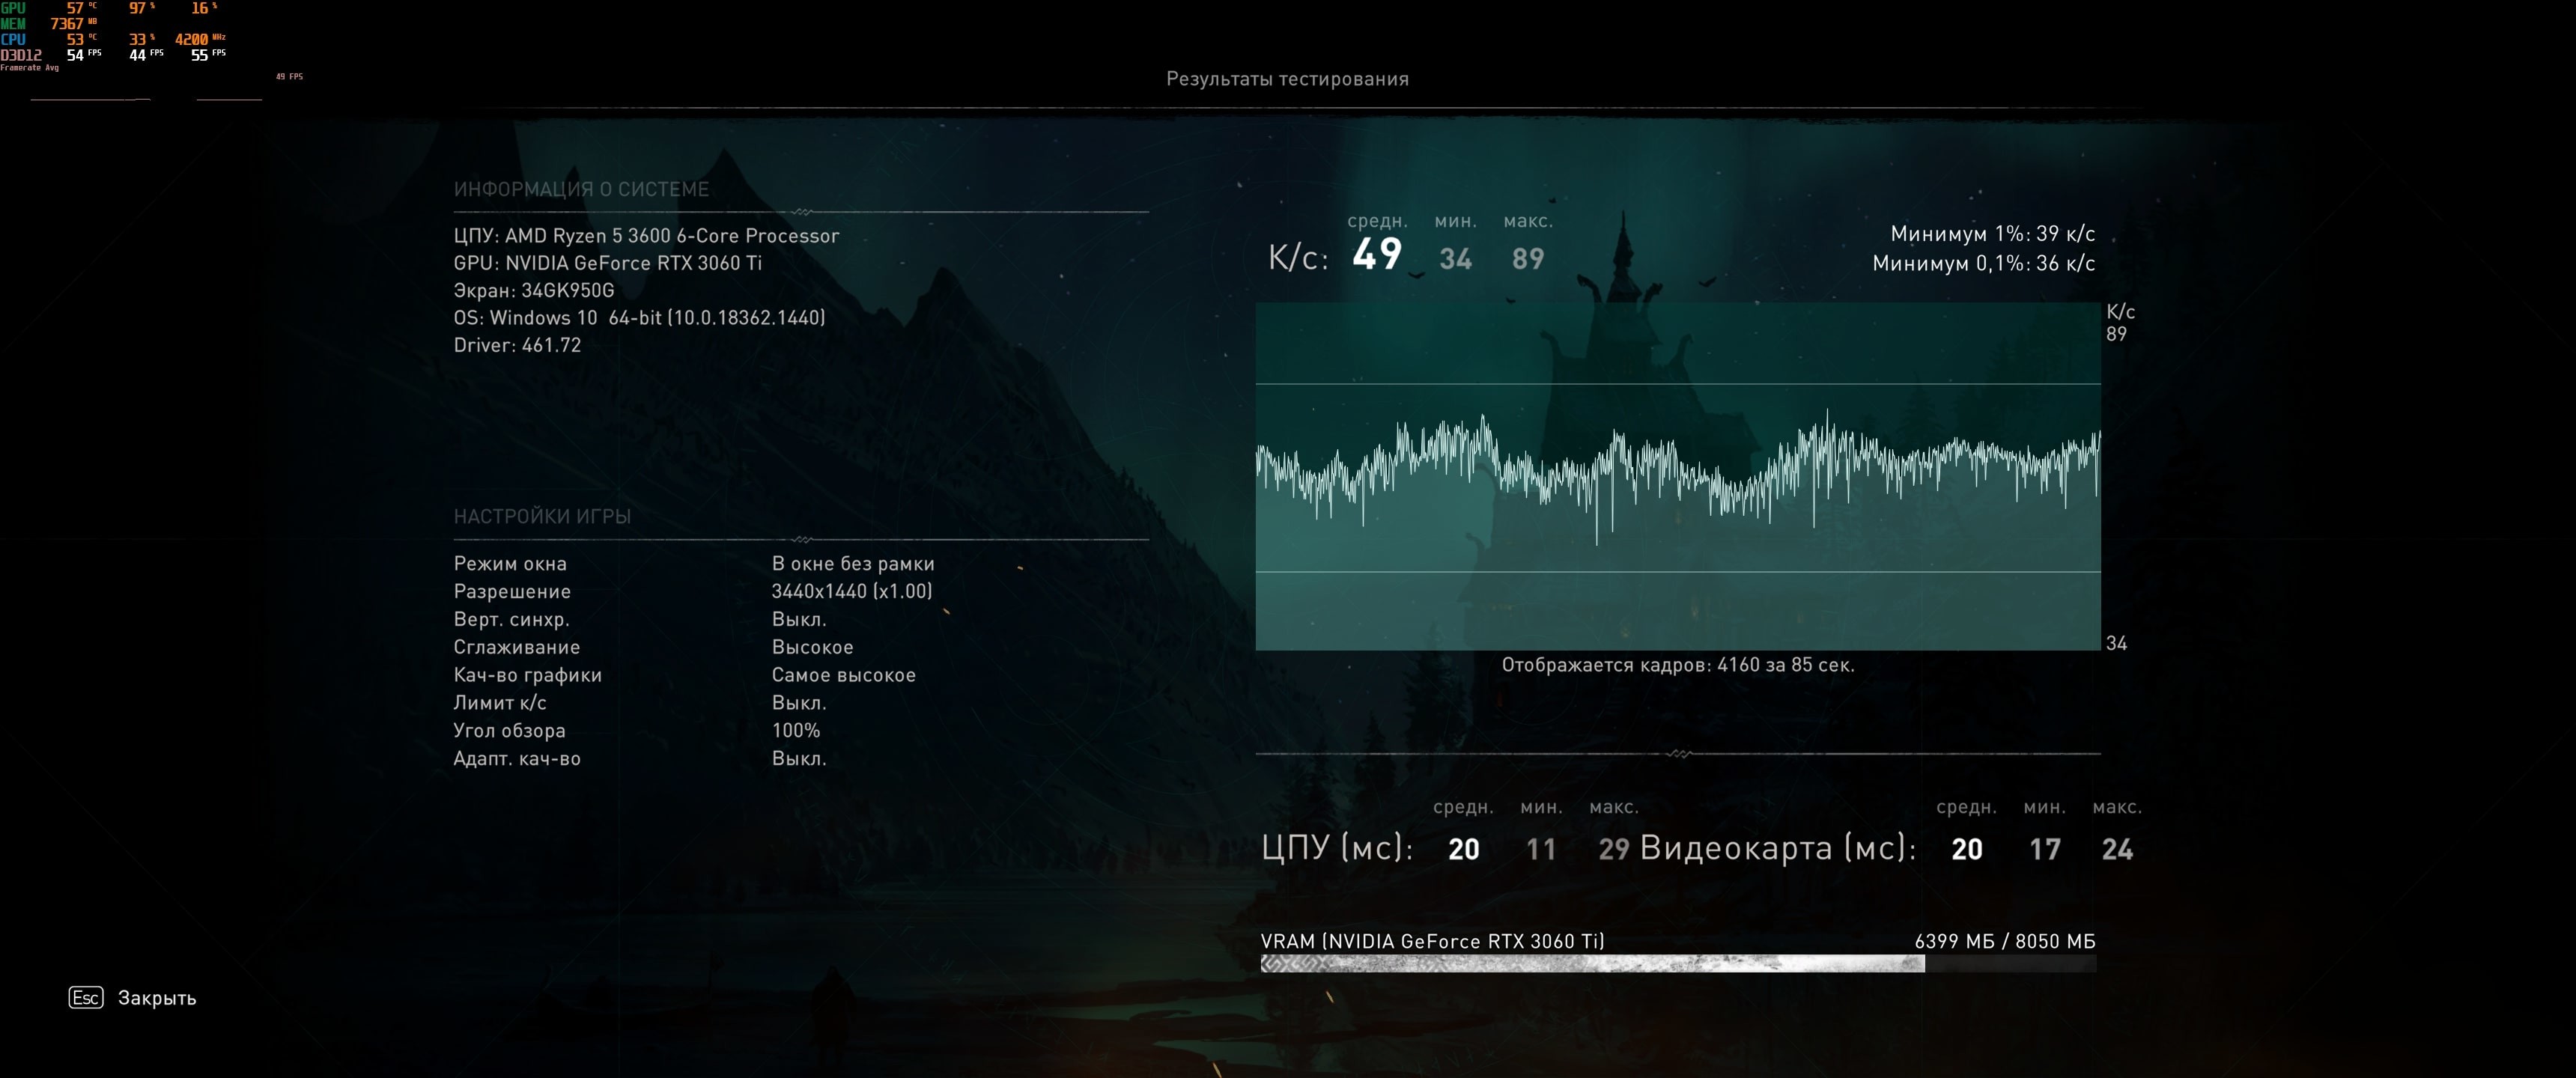The height and width of the screenshot is (1078, 2576).
Task: Click the overlay MEM value 7367
Action: coord(67,24)
